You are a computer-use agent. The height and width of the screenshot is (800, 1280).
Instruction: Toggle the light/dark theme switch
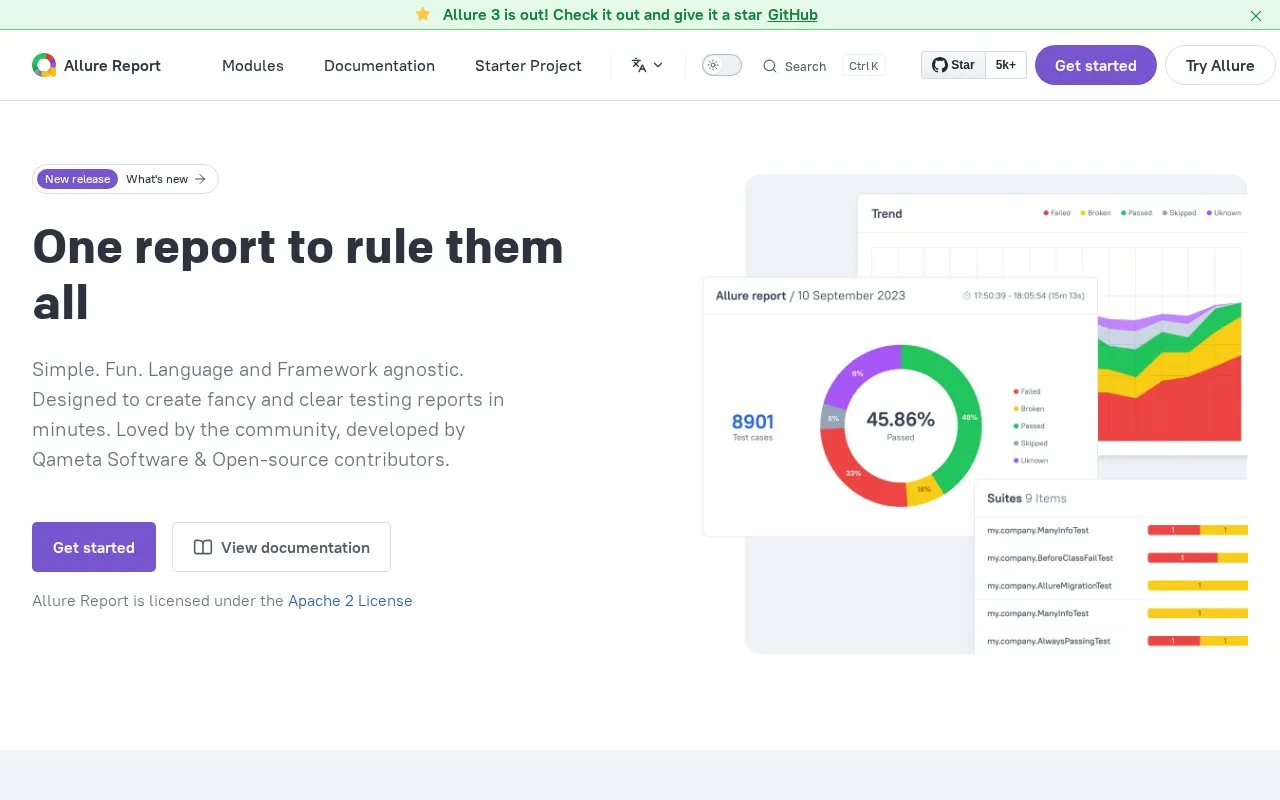point(722,65)
